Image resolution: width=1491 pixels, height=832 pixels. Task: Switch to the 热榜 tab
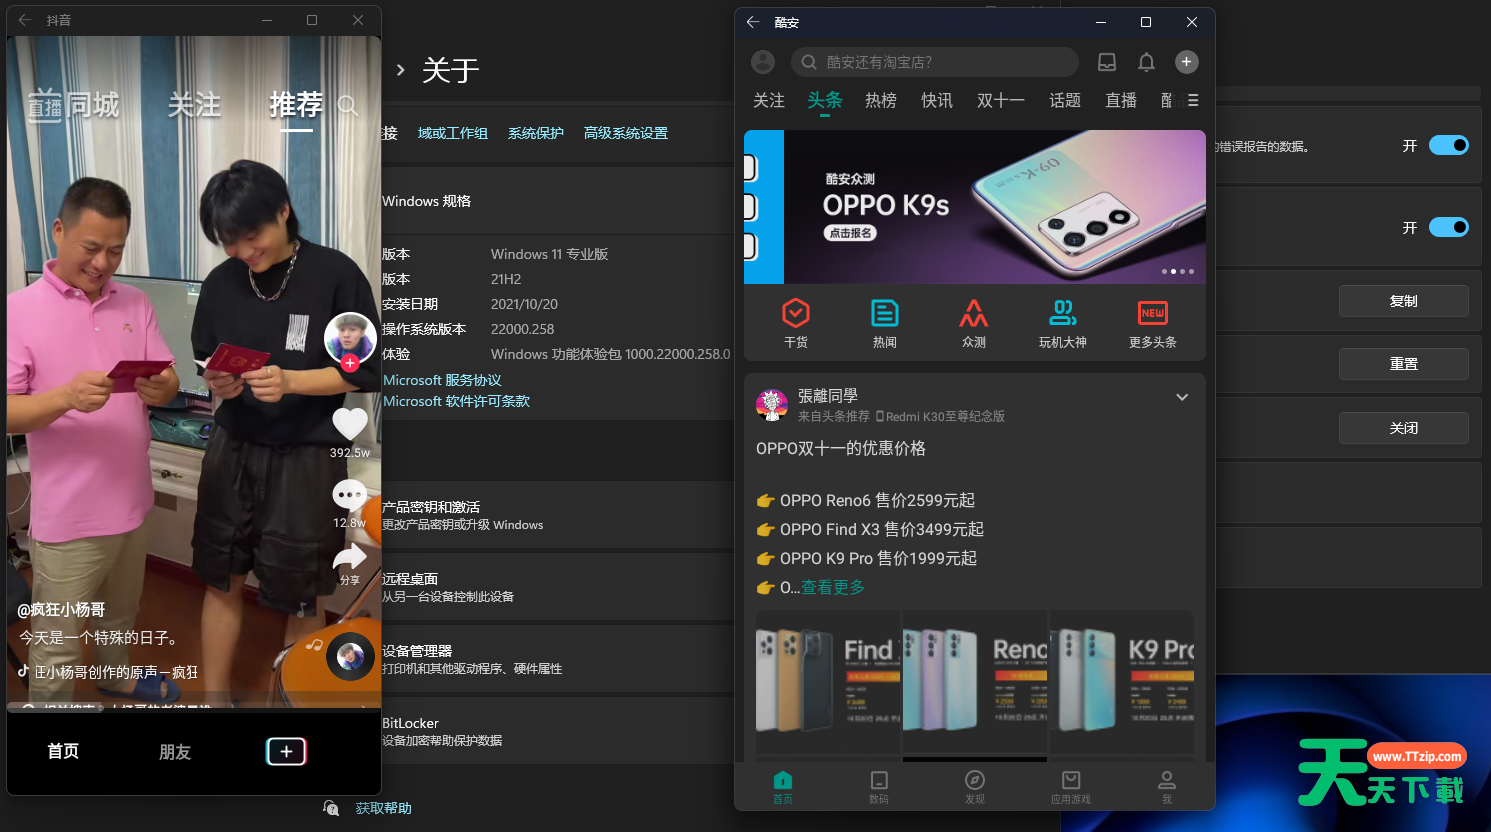pyautogui.click(x=880, y=100)
